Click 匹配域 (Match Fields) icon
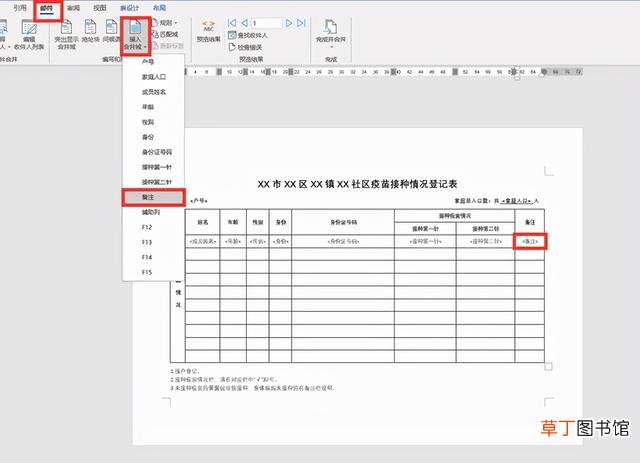 point(165,34)
